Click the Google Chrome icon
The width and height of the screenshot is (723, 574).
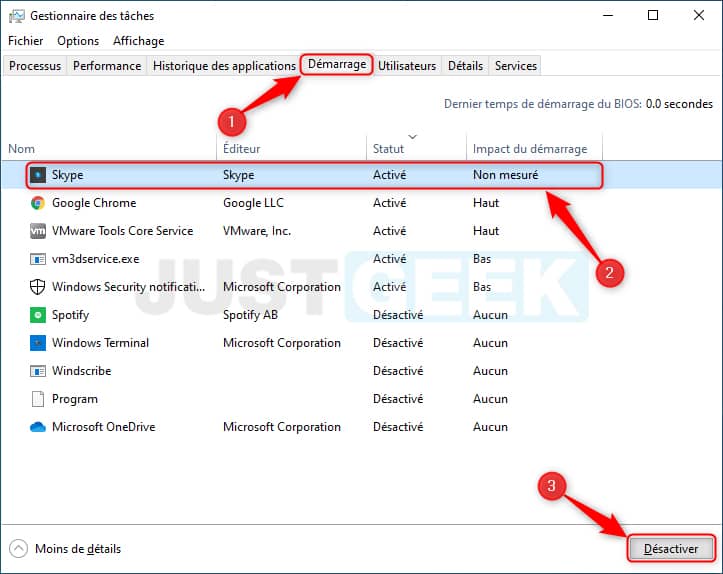(38, 203)
